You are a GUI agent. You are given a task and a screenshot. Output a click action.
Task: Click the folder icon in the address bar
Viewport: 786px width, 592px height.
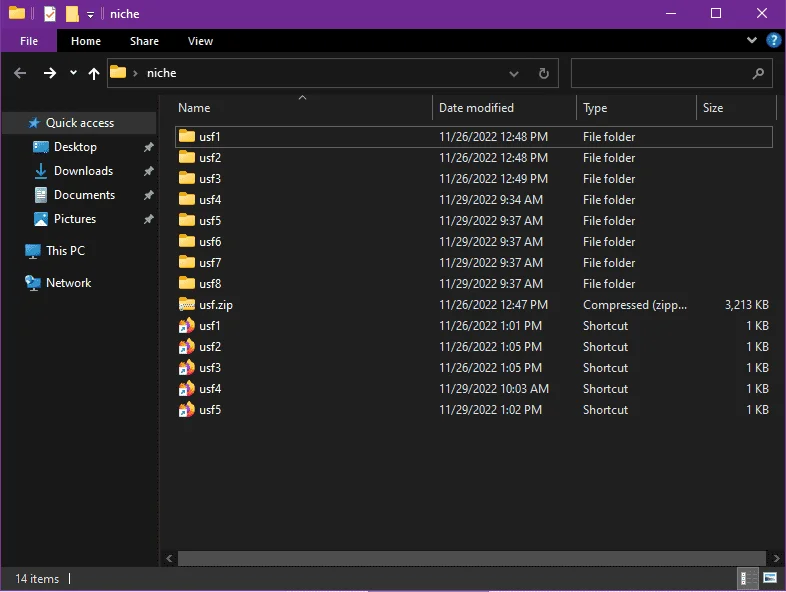coord(118,72)
